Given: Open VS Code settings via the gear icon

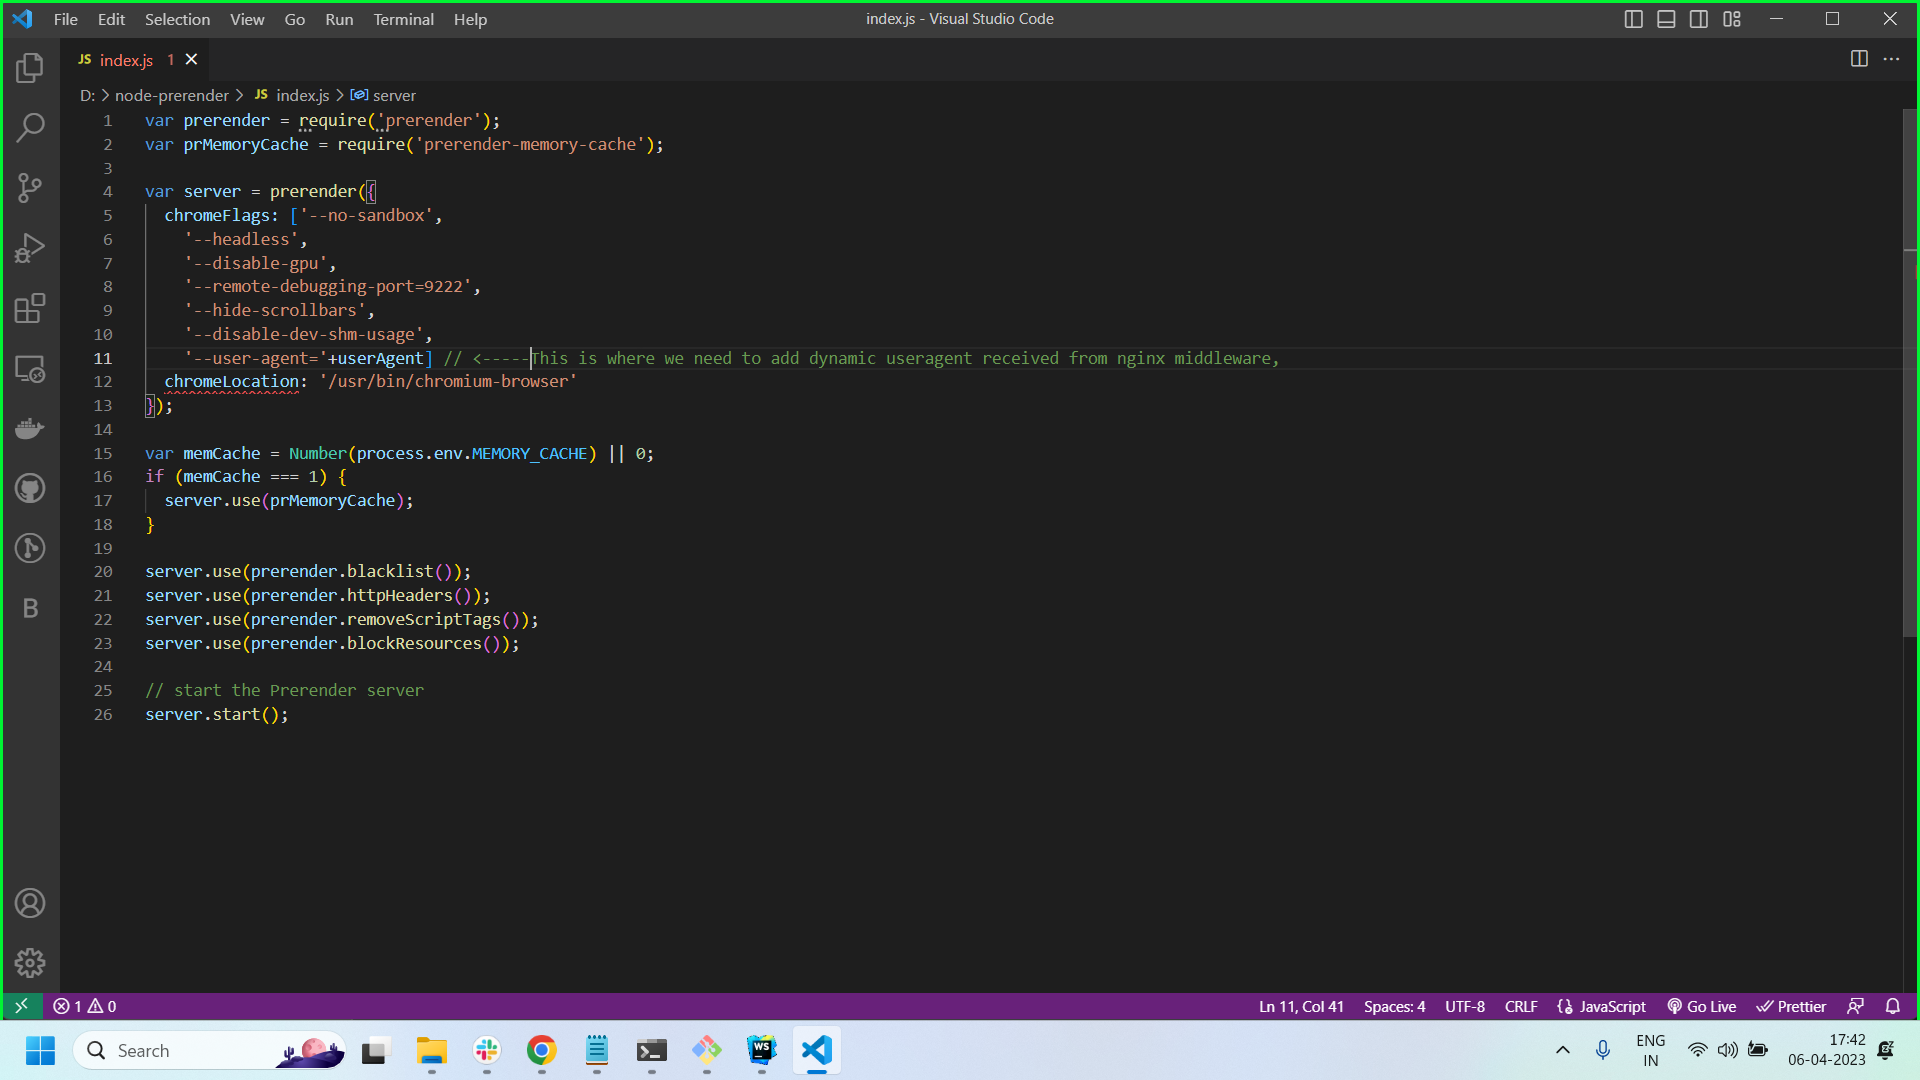Looking at the screenshot, I should (30, 963).
